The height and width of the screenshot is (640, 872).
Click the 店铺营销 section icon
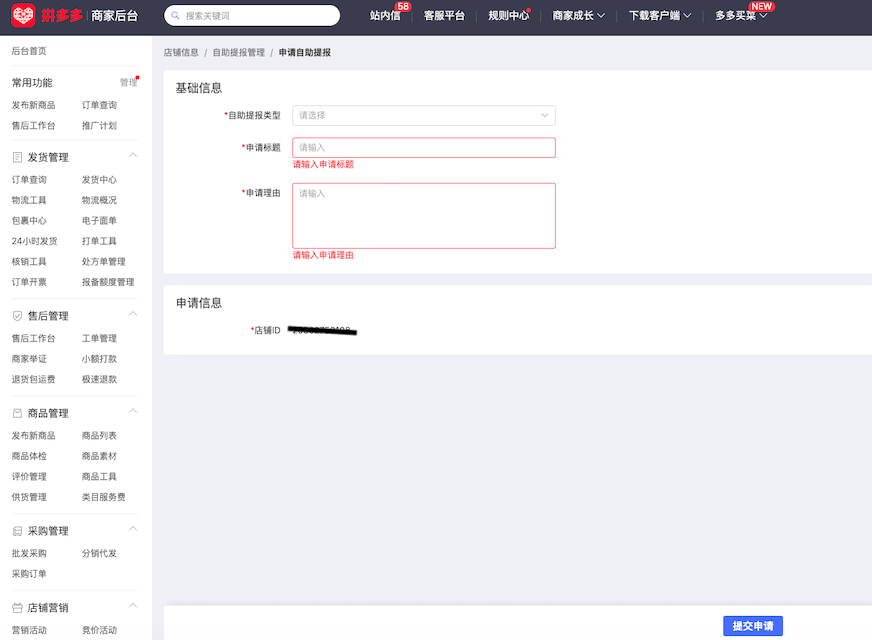(x=17, y=608)
